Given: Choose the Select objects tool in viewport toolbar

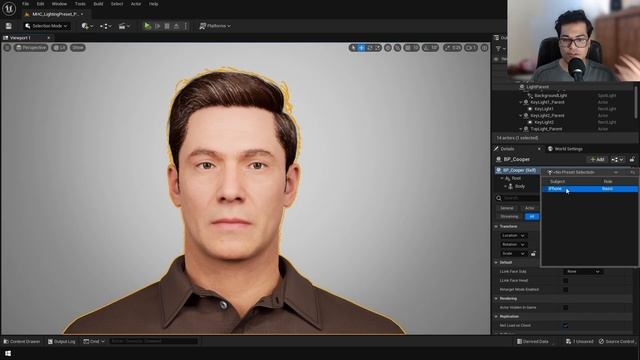Looking at the screenshot, I should (x=353, y=48).
